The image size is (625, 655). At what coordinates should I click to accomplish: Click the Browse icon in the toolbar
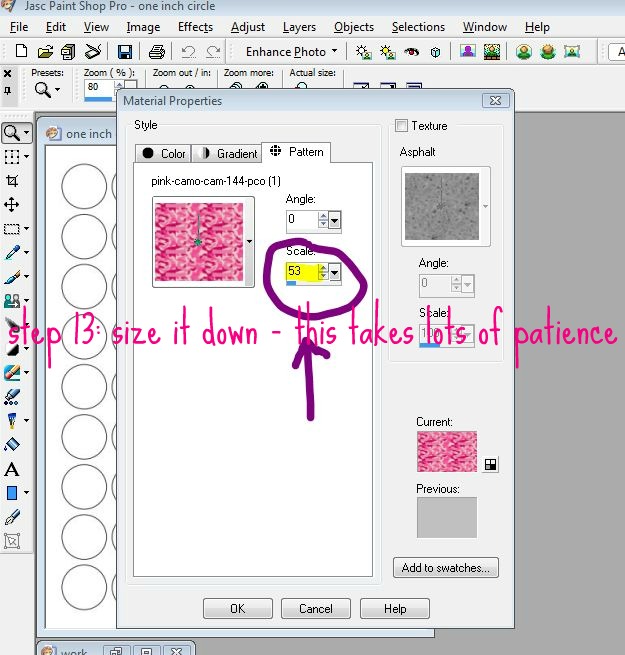point(69,52)
